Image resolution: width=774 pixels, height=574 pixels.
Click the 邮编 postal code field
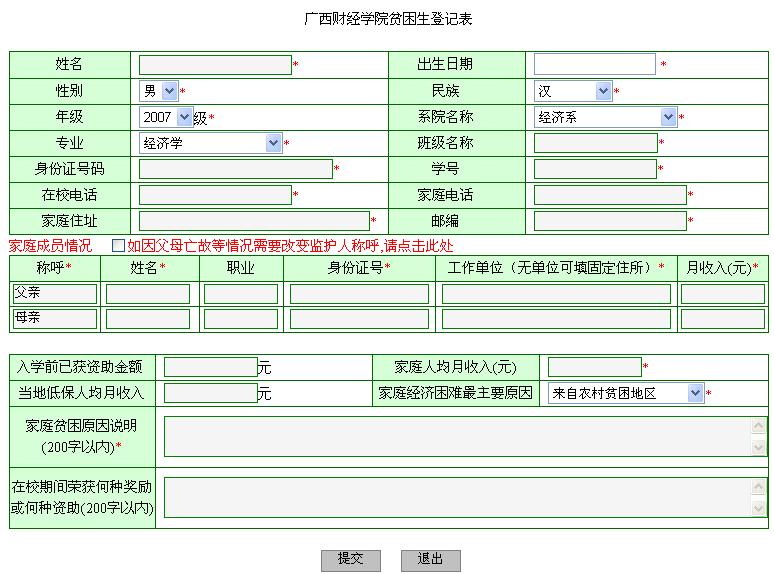tap(610, 221)
